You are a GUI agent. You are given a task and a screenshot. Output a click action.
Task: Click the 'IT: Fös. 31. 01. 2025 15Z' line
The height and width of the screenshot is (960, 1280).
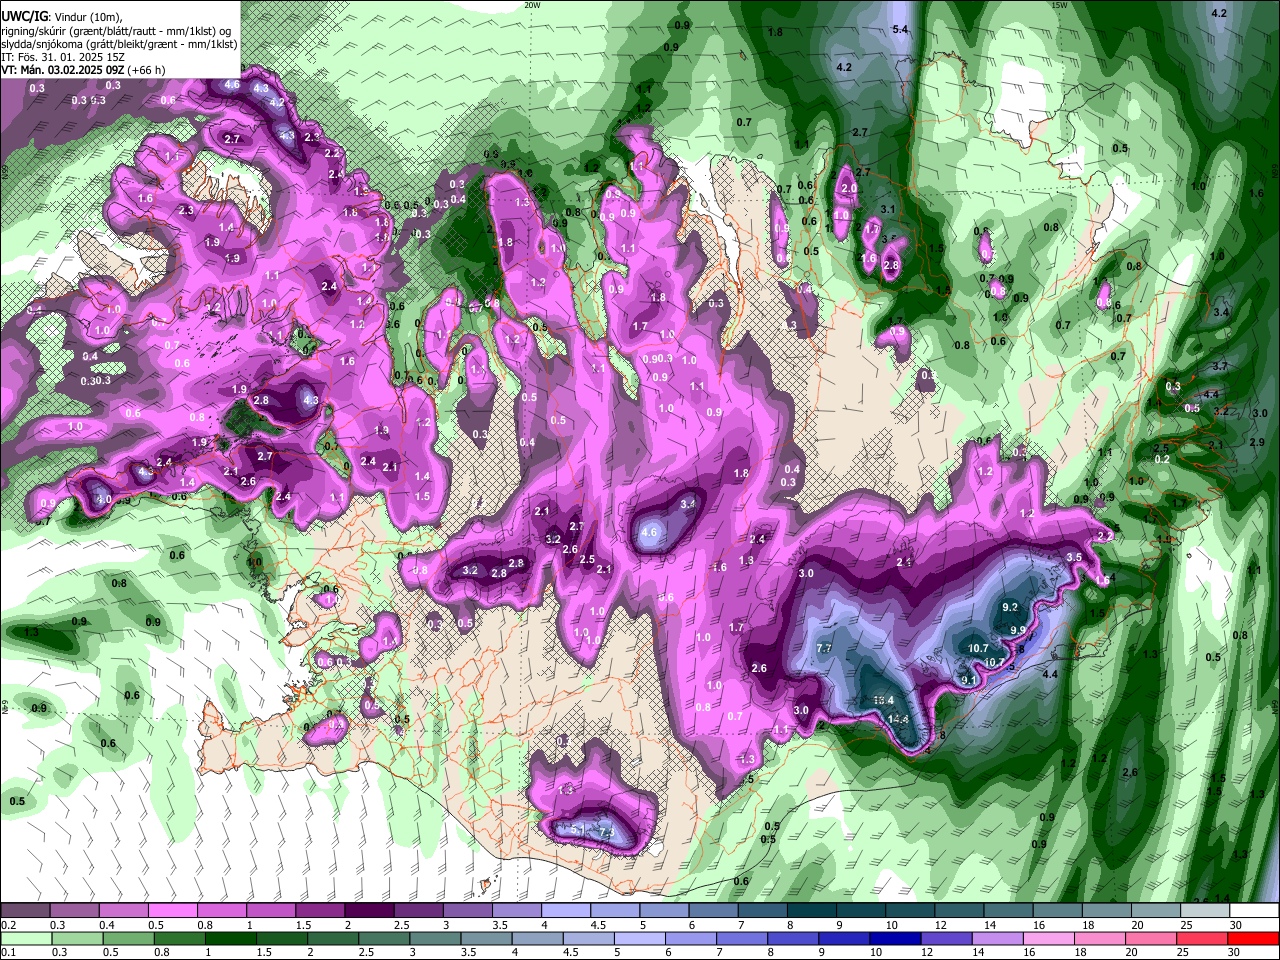click(x=63, y=57)
